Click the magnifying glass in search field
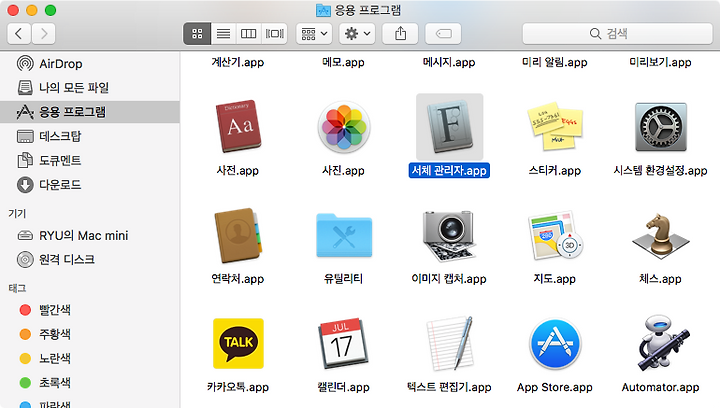The height and width of the screenshot is (408, 720). coord(595,34)
